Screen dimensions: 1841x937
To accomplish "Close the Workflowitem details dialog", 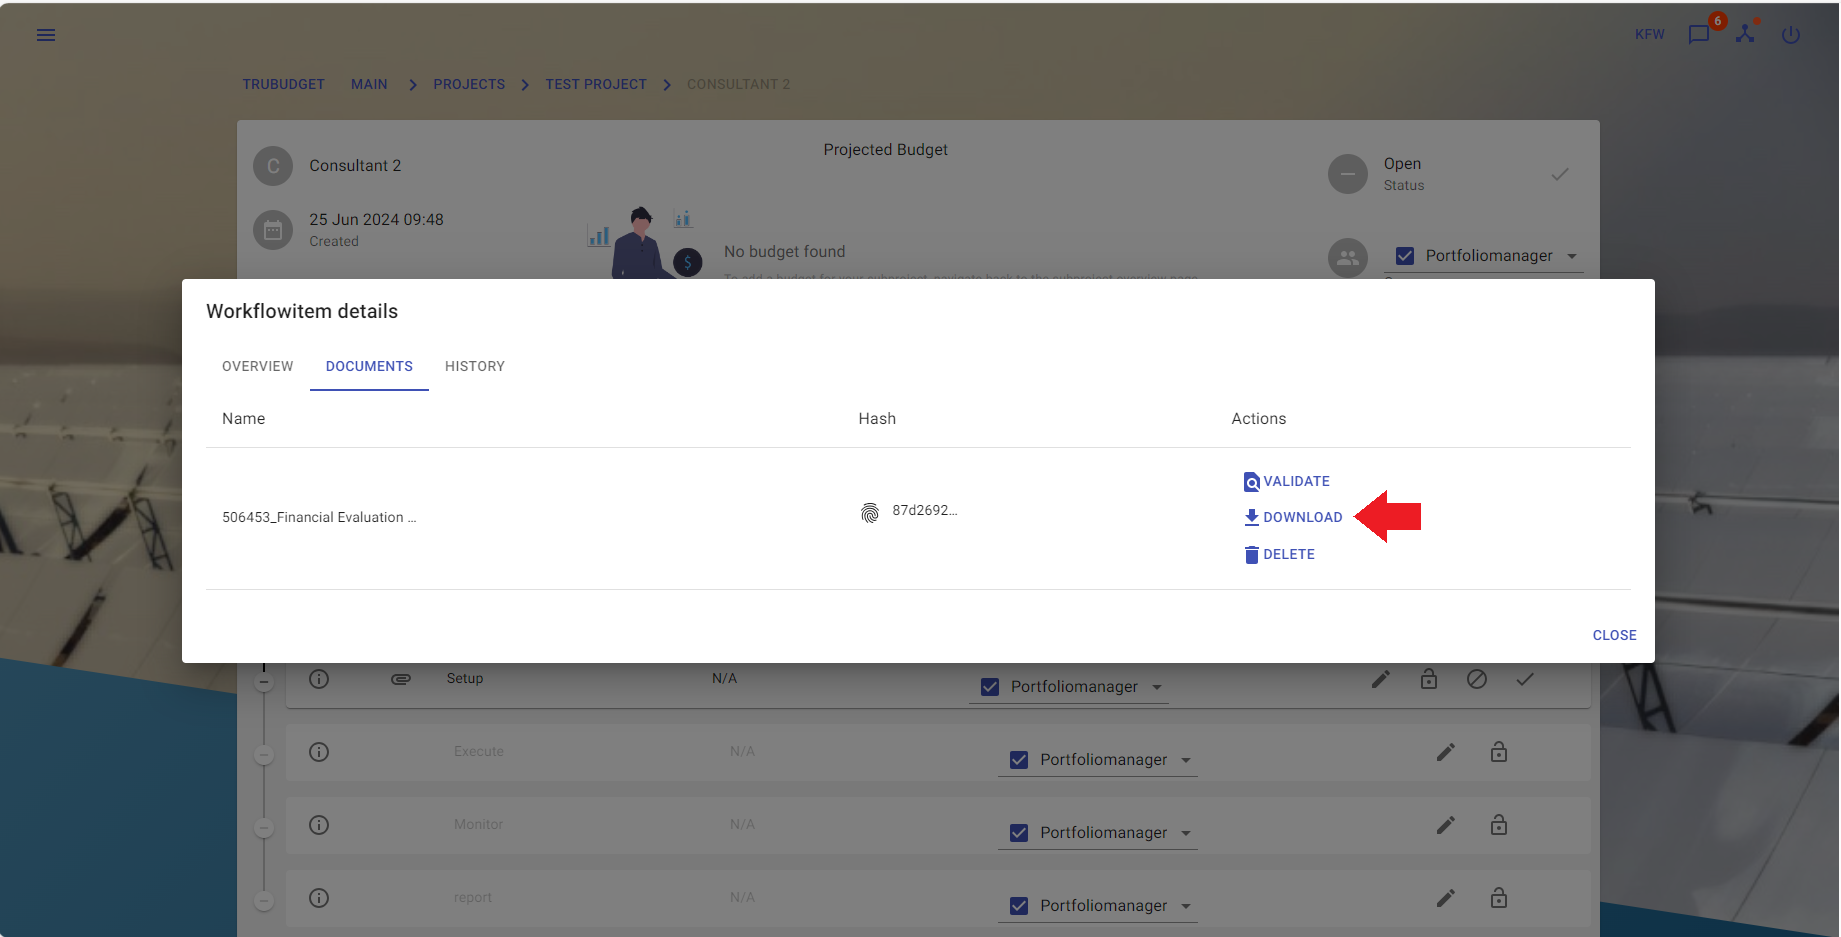I will click(1614, 635).
